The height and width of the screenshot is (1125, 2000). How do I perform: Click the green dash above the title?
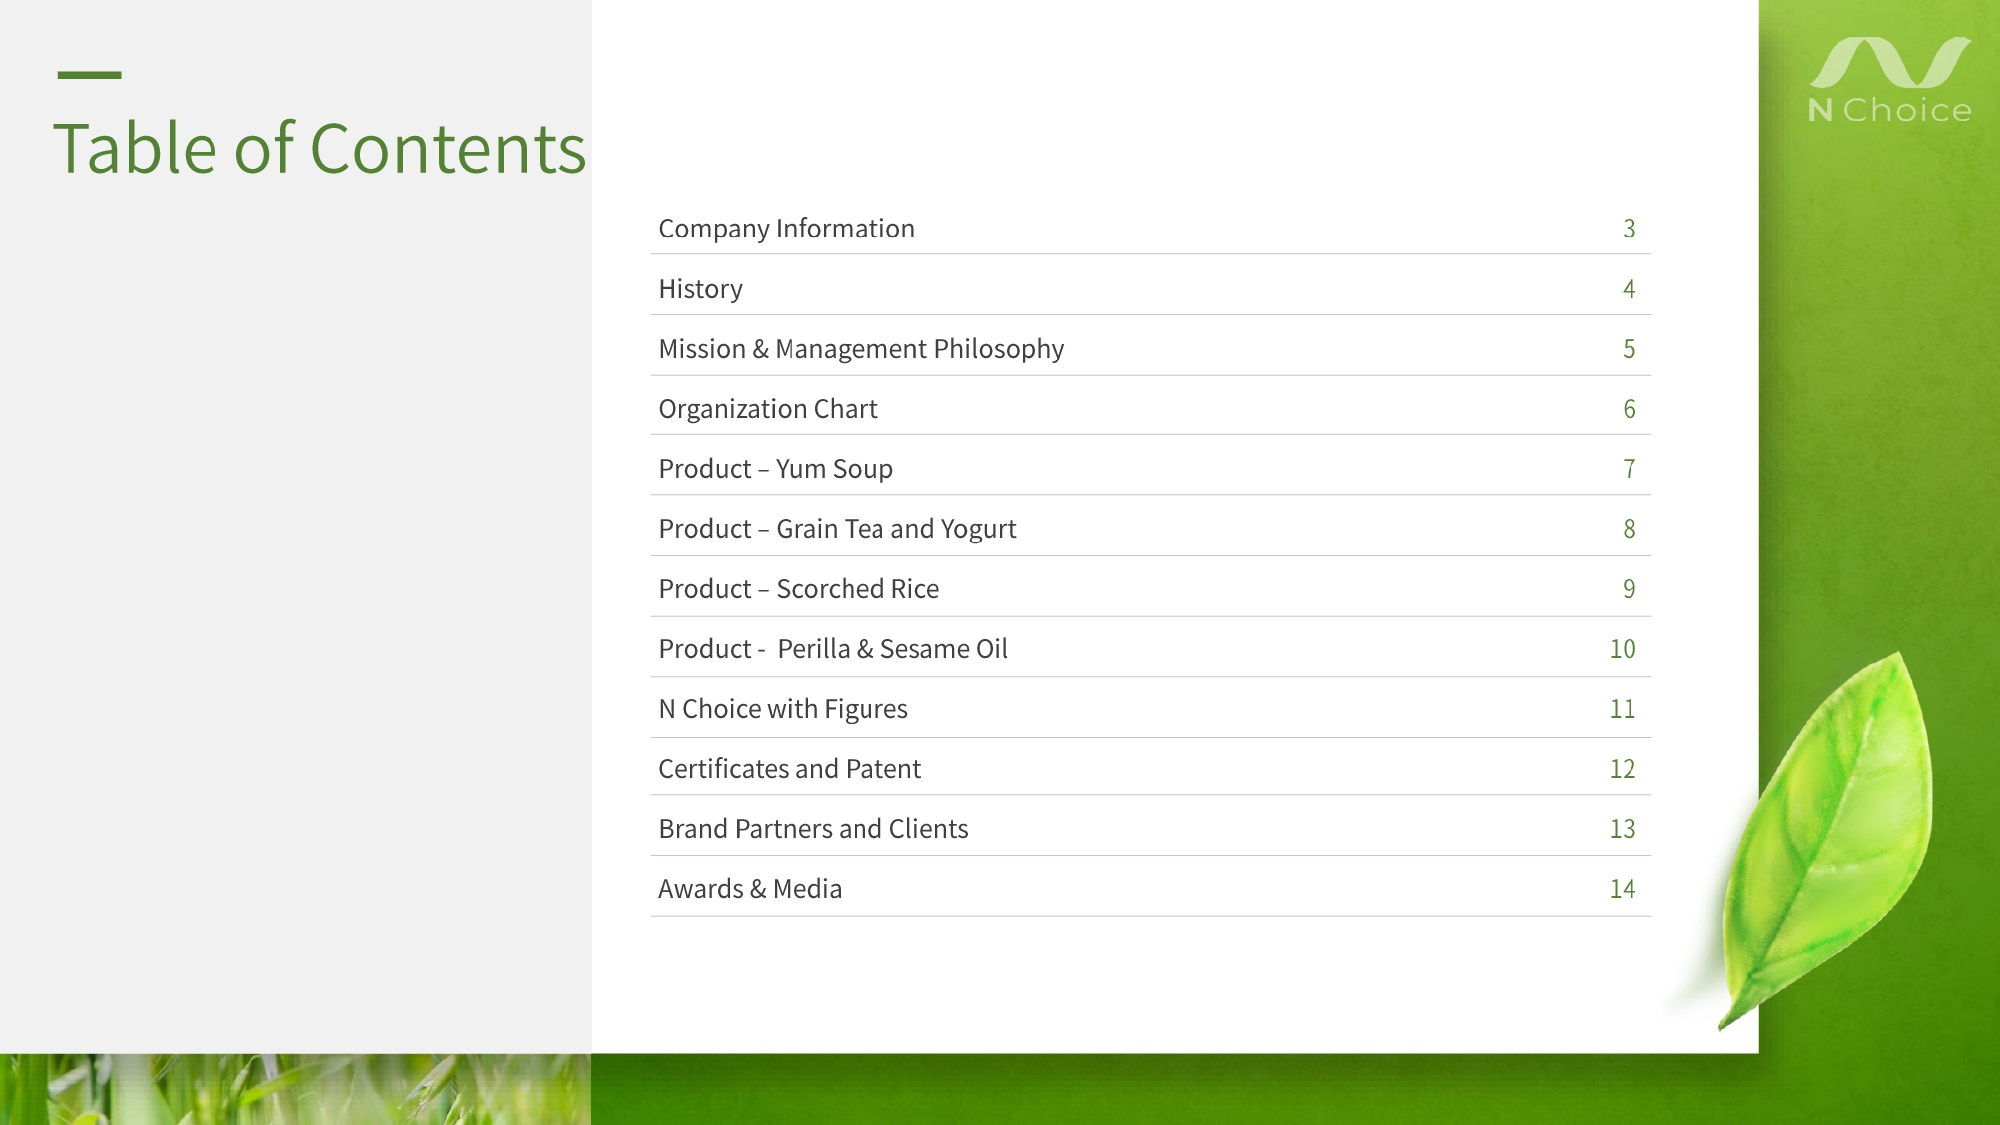tap(89, 75)
